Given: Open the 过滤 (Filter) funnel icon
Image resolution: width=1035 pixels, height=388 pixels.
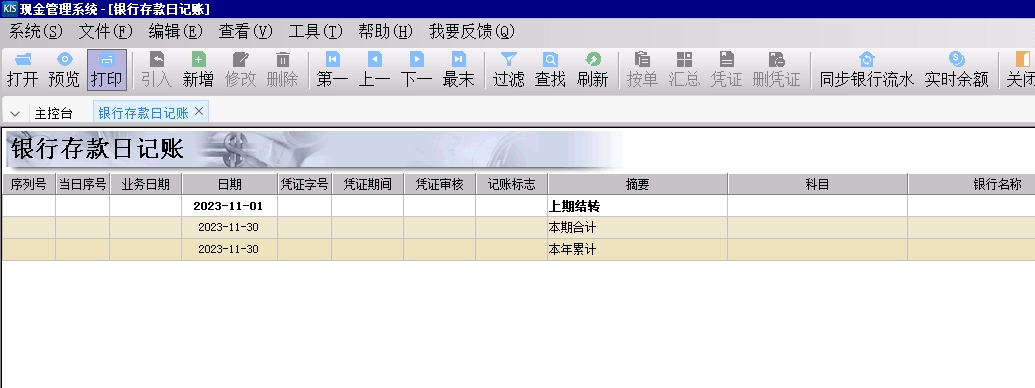Looking at the screenshot, I should [x=508, y=69].
